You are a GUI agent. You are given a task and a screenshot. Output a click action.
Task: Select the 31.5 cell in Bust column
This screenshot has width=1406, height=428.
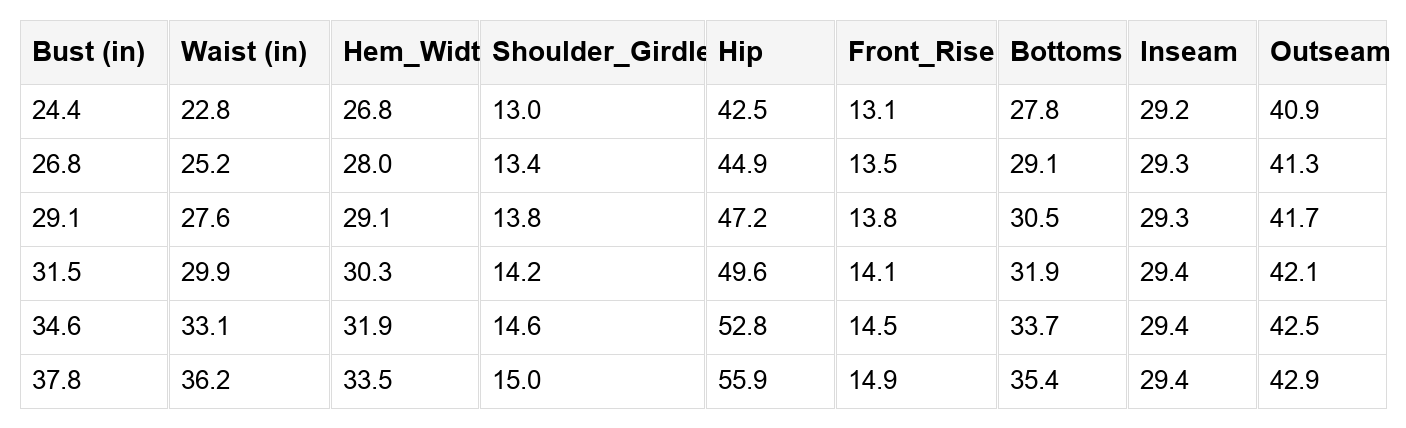pos(57,273)
